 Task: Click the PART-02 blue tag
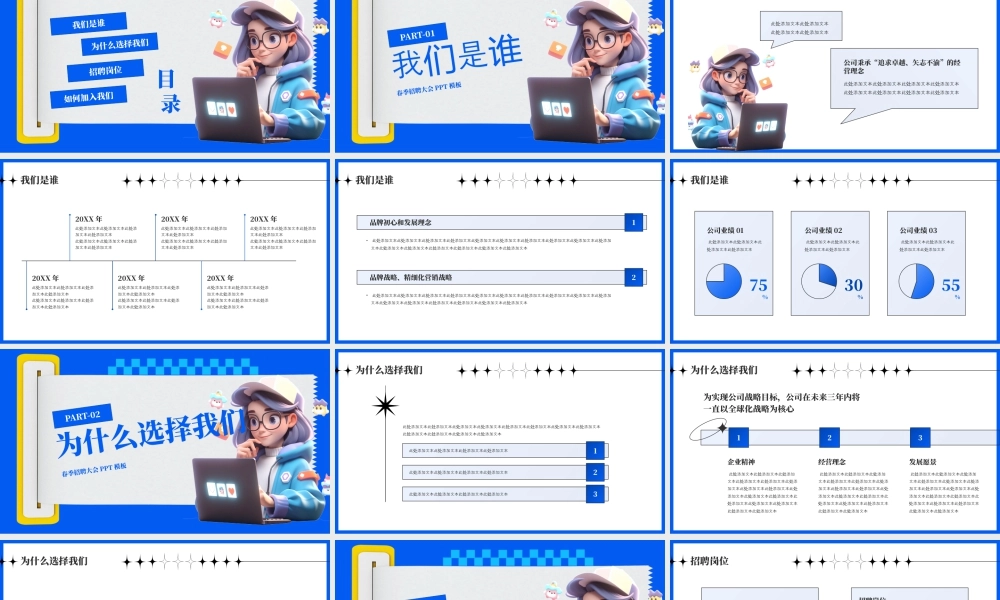click(x=82, y=416)
